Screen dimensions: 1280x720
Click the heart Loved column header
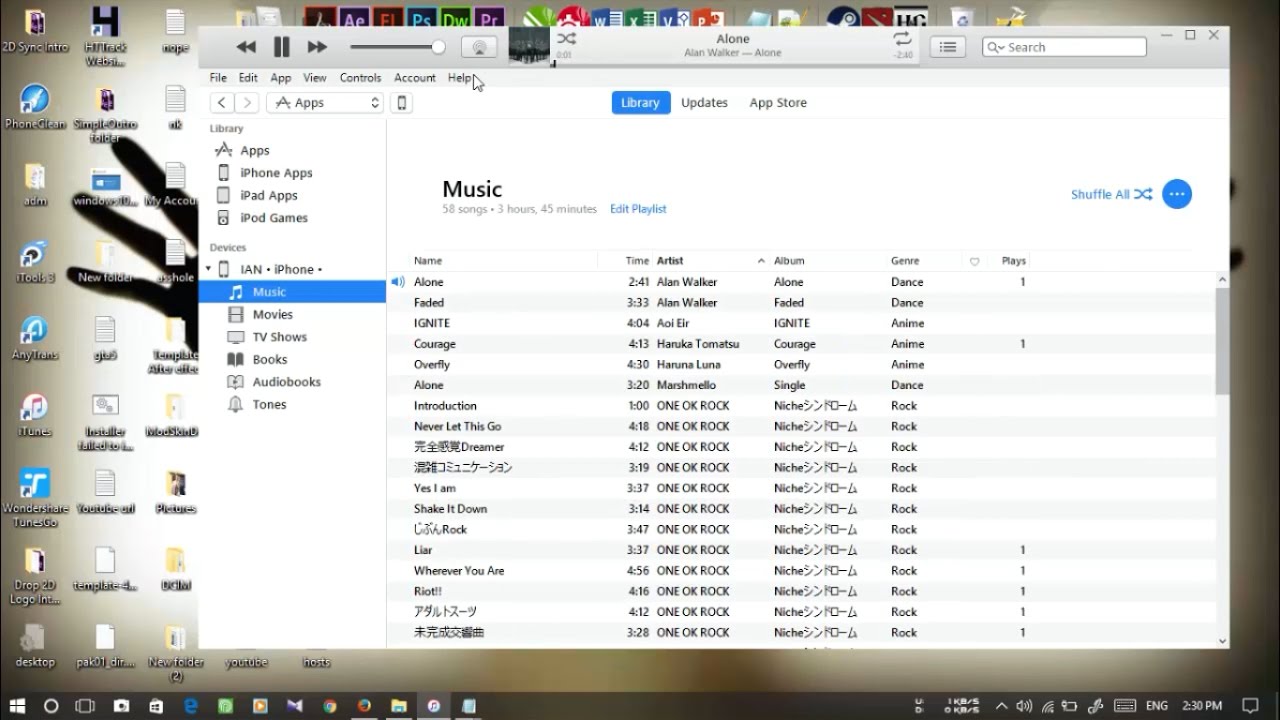974,261
